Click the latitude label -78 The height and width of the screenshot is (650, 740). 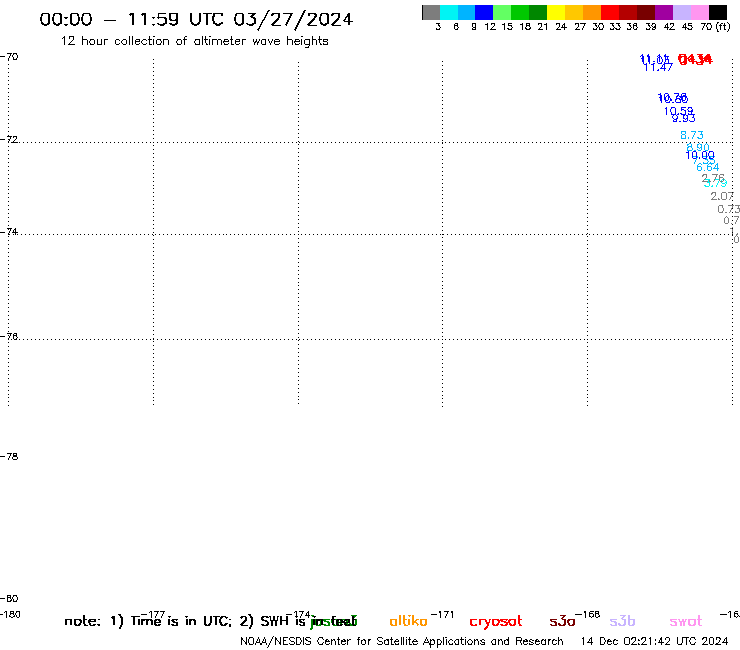click(9, 456)
